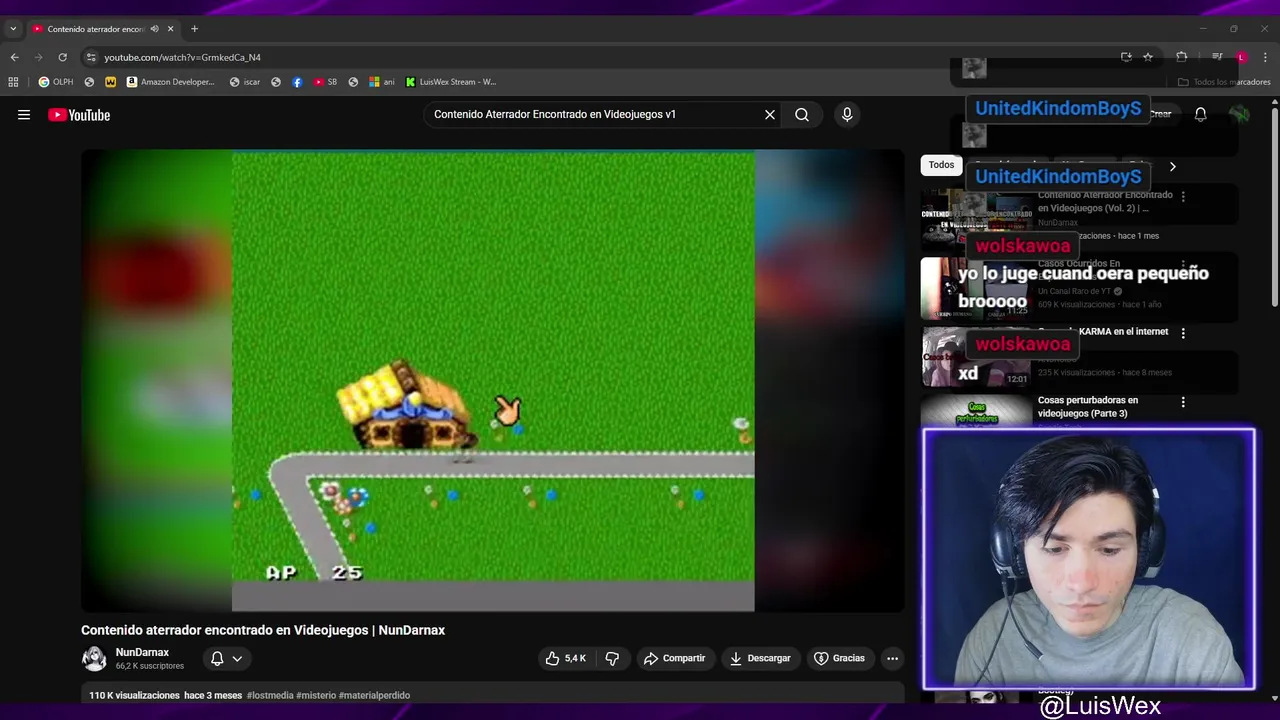Click the #misterio hashtag
The image size is (1280, 720).
(316, 695)
